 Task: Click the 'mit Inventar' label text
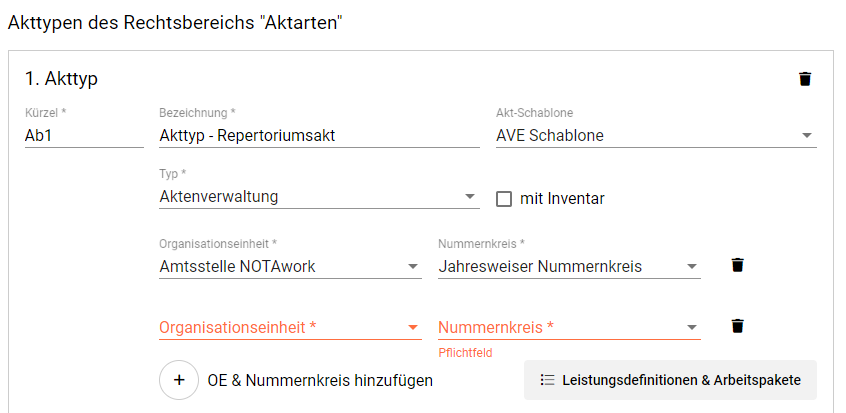tap(562, 199)
